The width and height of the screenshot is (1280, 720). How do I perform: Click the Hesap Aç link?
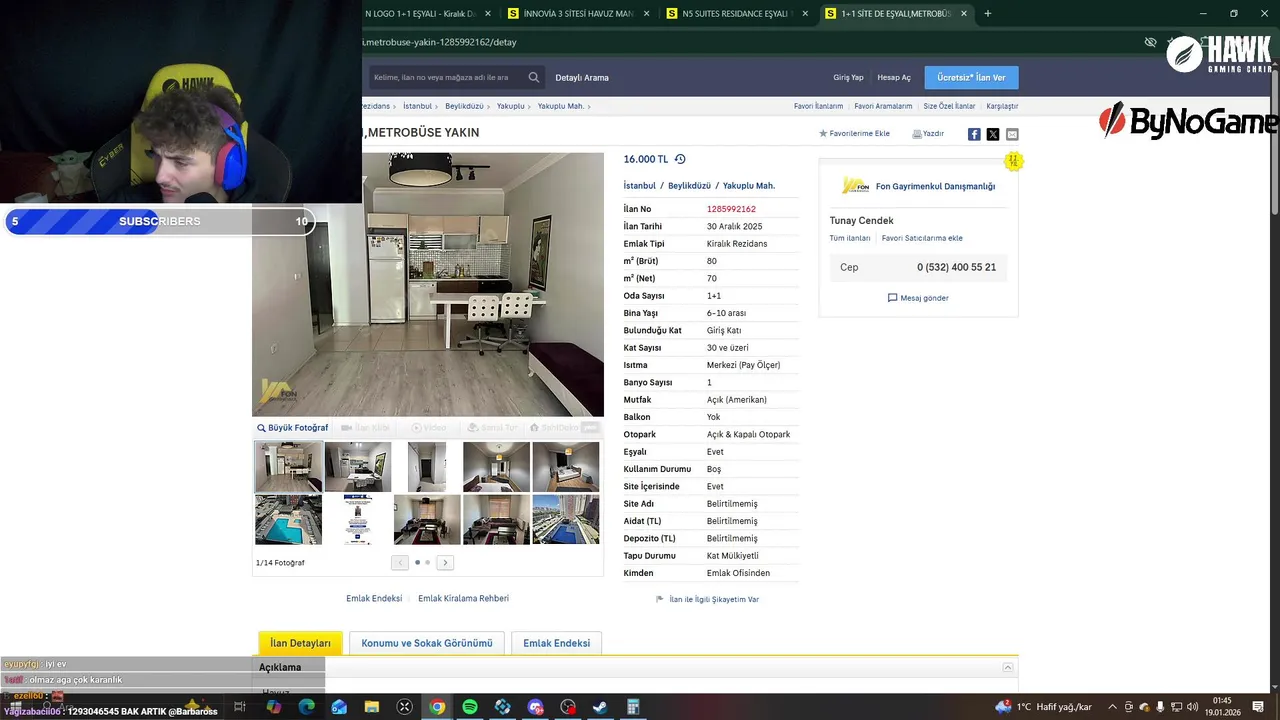(894, 77)
